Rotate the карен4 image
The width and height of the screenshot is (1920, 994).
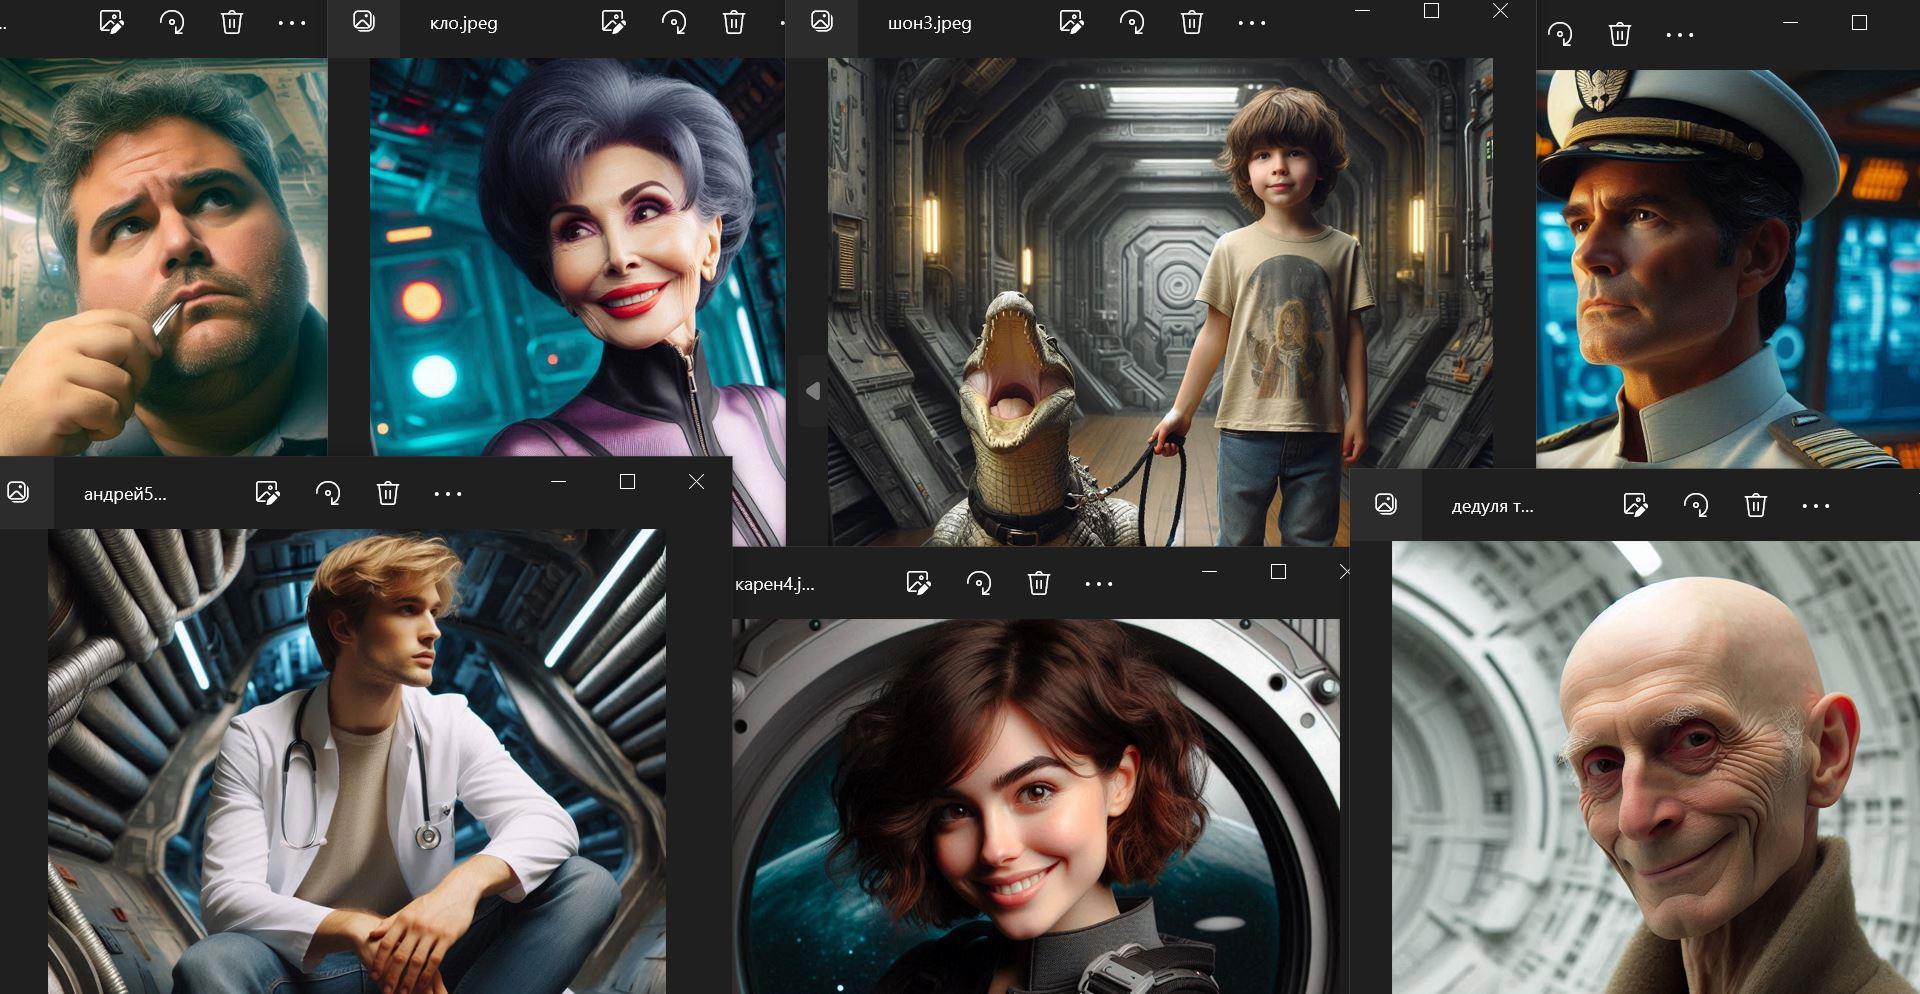(x=979, y=583)
